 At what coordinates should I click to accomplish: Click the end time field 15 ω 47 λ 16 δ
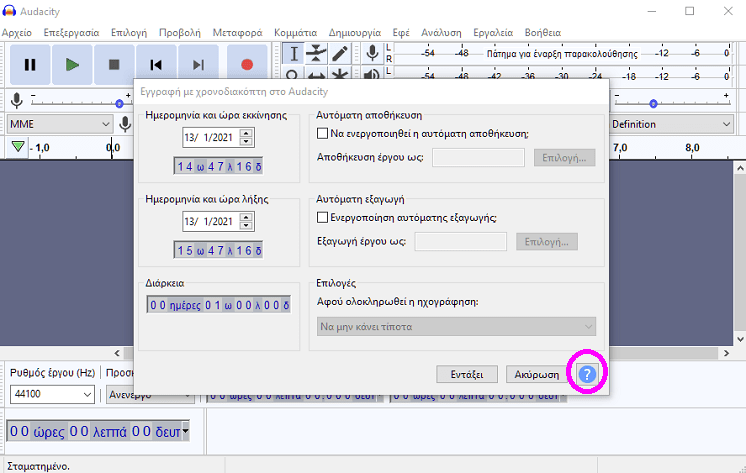[x=218, y=250]
